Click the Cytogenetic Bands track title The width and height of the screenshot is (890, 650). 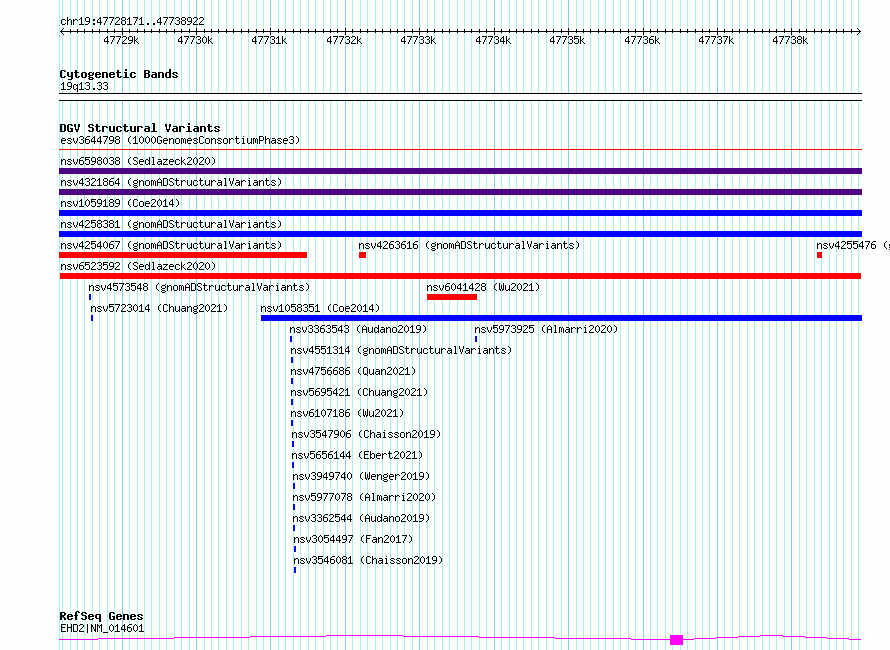(119, 74)
